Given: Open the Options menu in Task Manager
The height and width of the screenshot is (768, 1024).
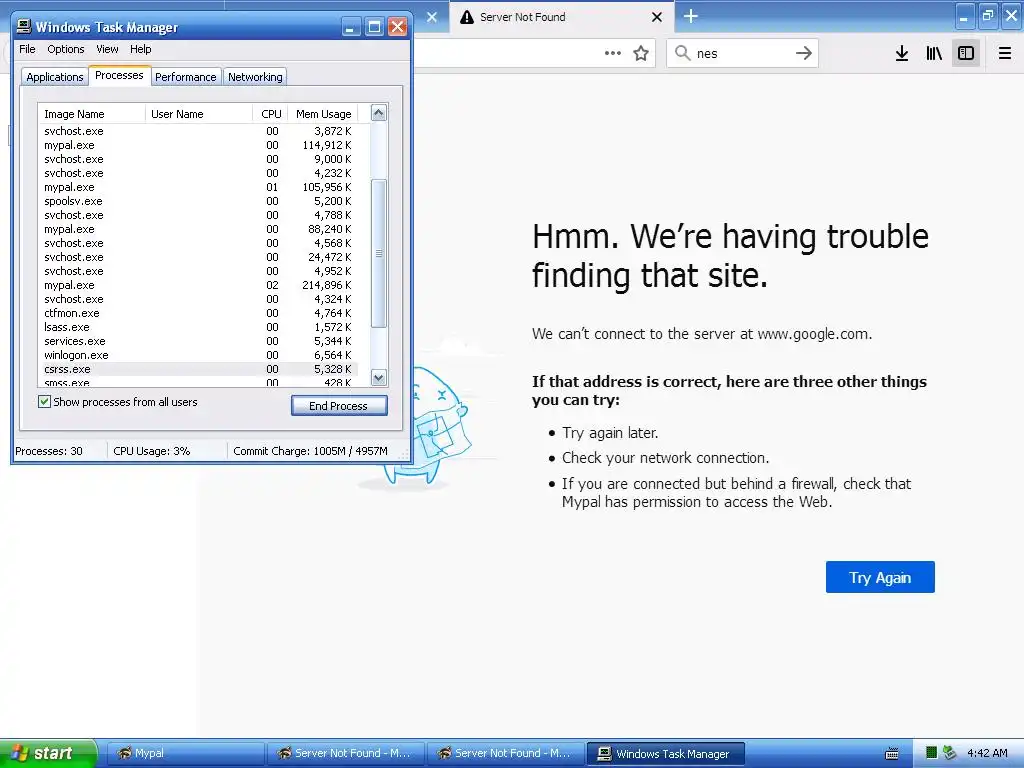Looking at the screenshot, I should pyautogui.click(x=65, y=49).
